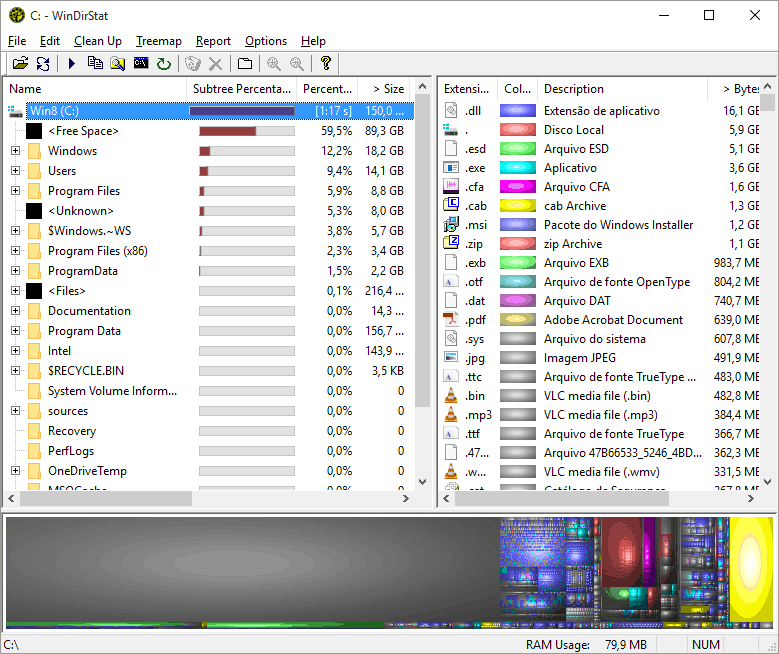Expand the Program Files folder node
This screenshot has height=654, width=779.
(x=15, y=190)
